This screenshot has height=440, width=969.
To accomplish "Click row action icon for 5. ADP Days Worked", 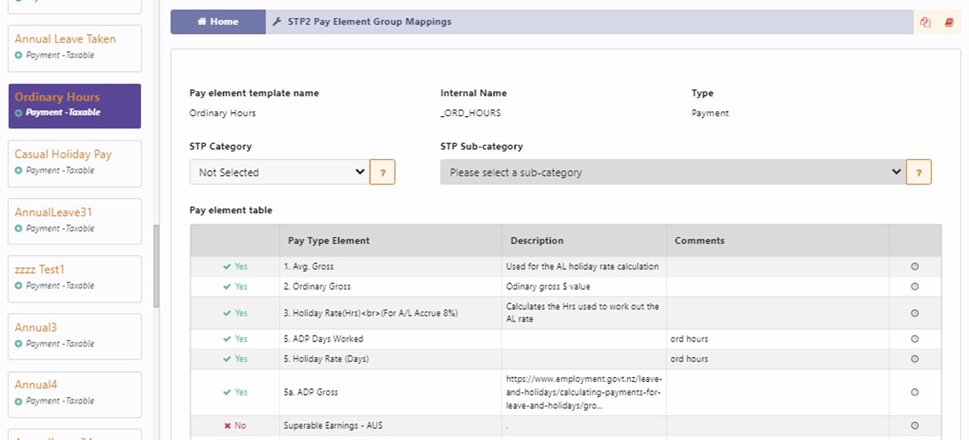I will coord(915,339).
